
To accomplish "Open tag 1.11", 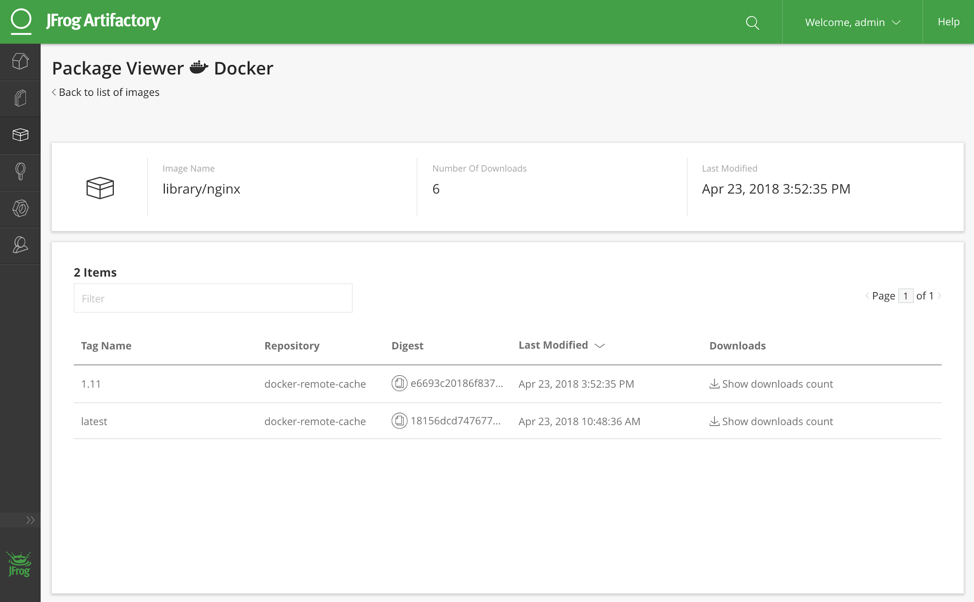I will click(x=91, y=384).
